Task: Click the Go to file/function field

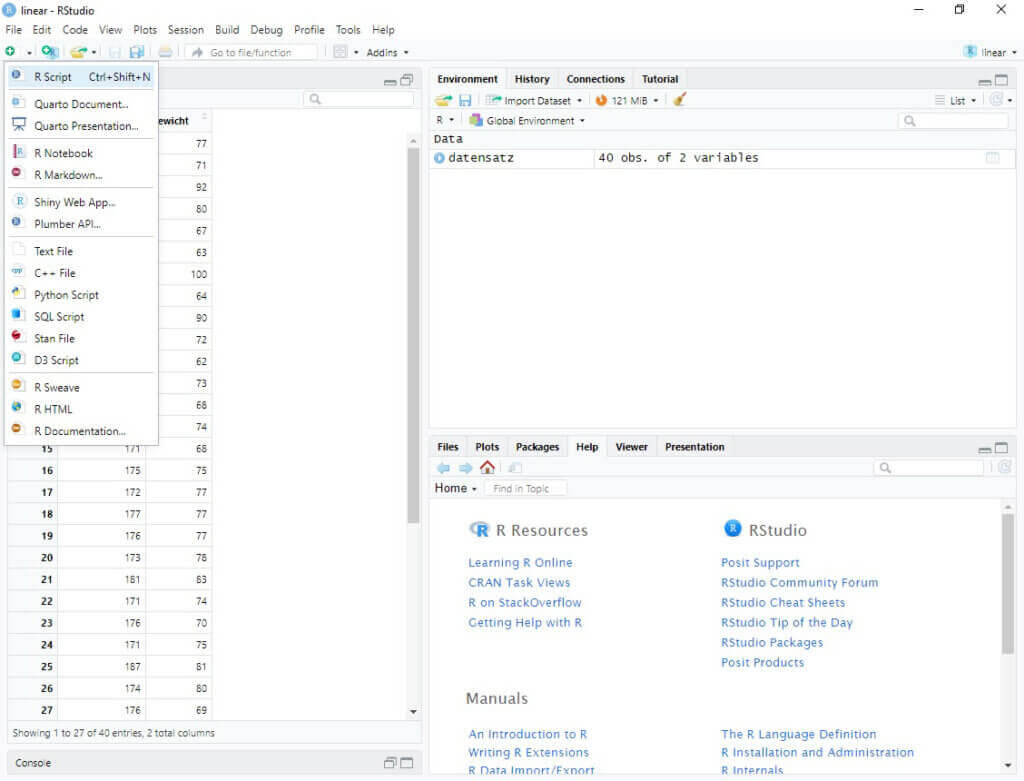Action: pyautogui.click(x=251, y=52)
